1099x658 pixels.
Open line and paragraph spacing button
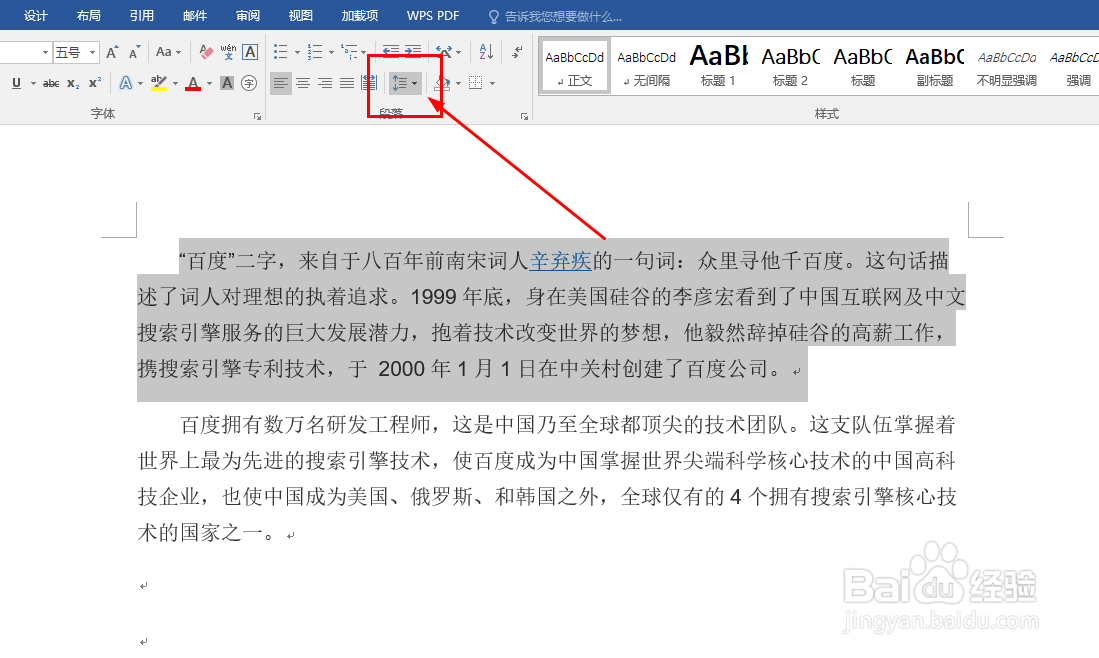pos(405,83)
